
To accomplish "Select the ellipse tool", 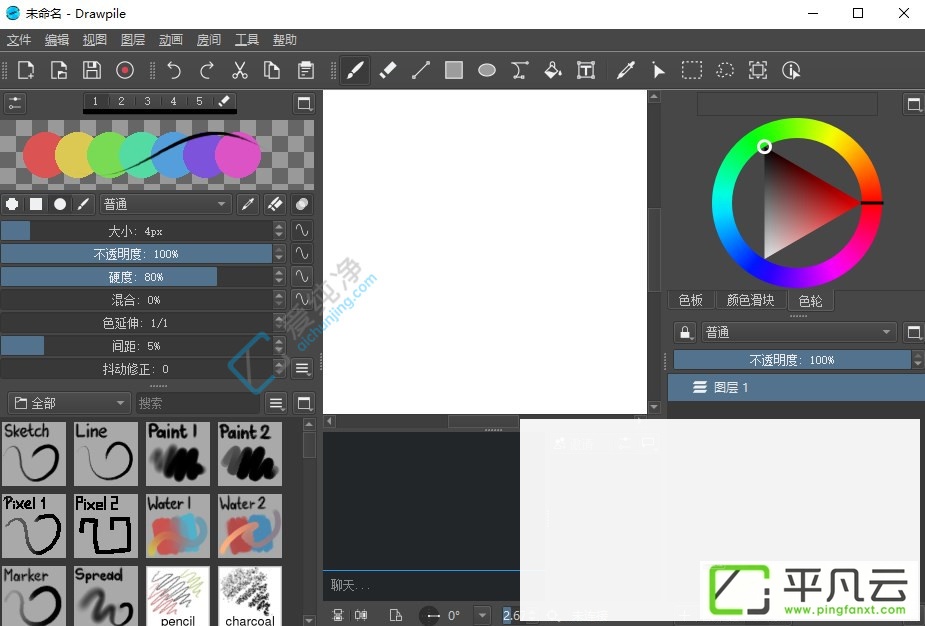I will pos(487,70).
